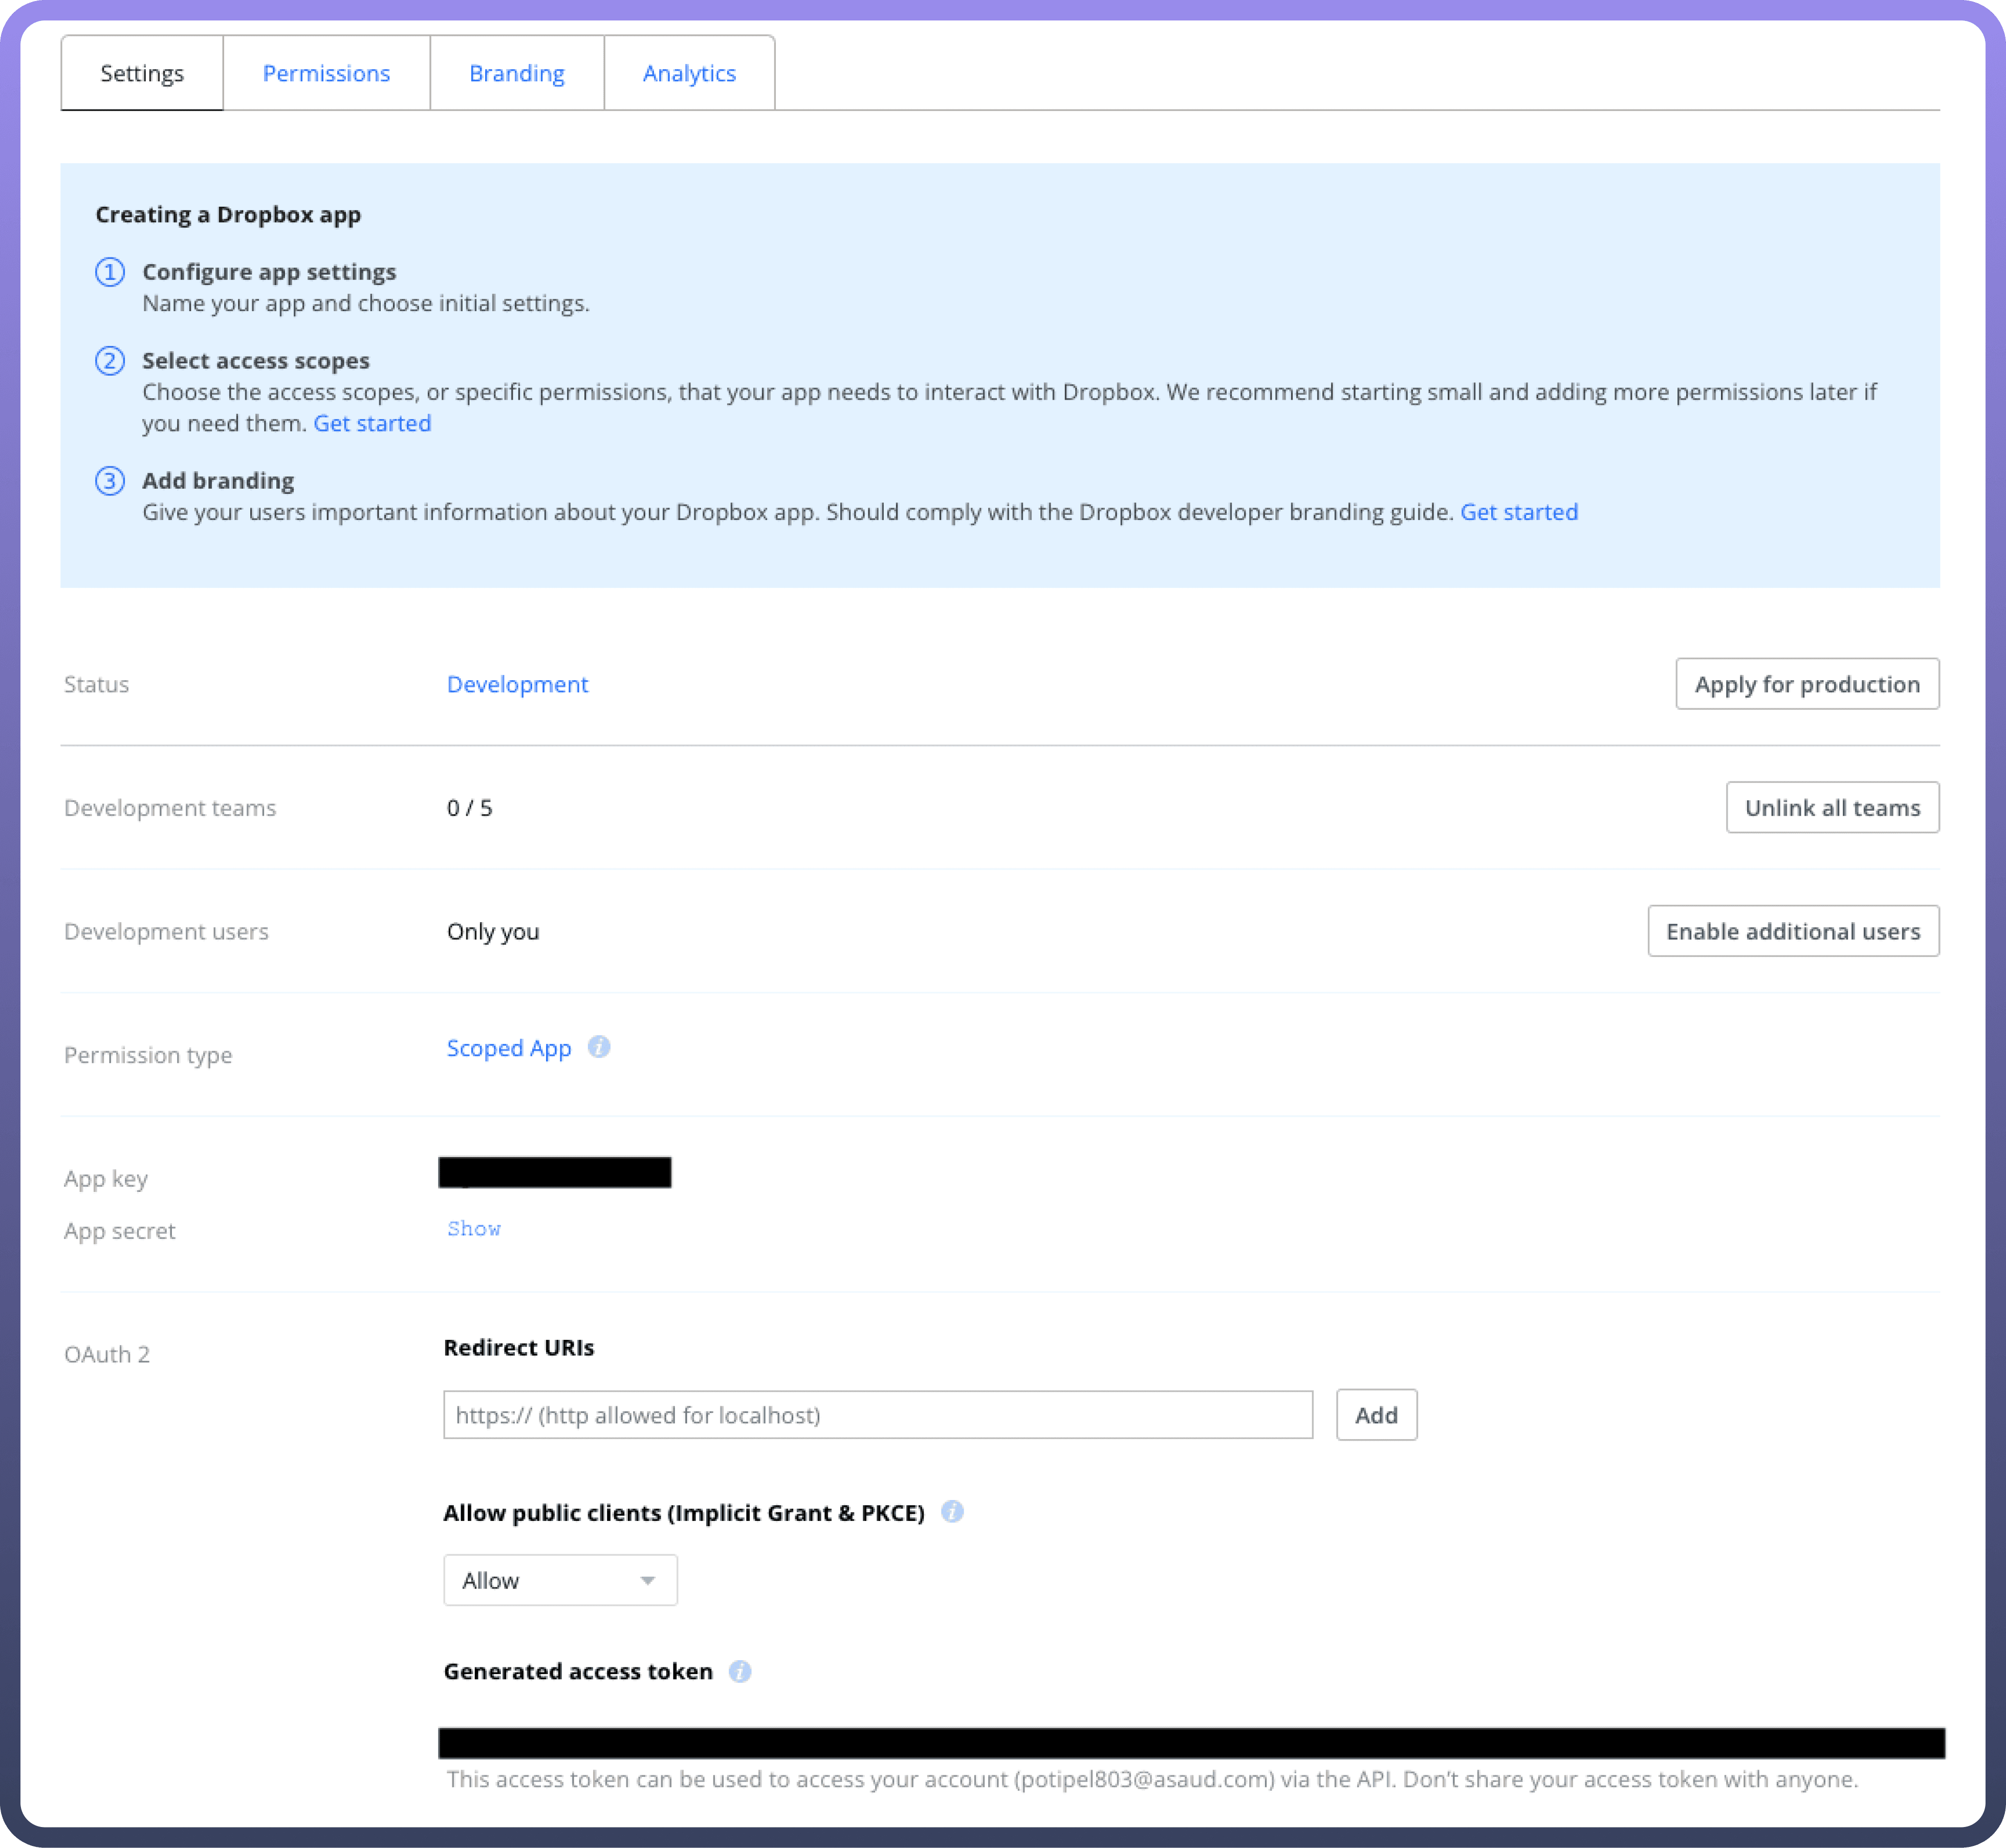Click the Development status link
This screenshot has height=1848, width=2006.
point(517,684)
